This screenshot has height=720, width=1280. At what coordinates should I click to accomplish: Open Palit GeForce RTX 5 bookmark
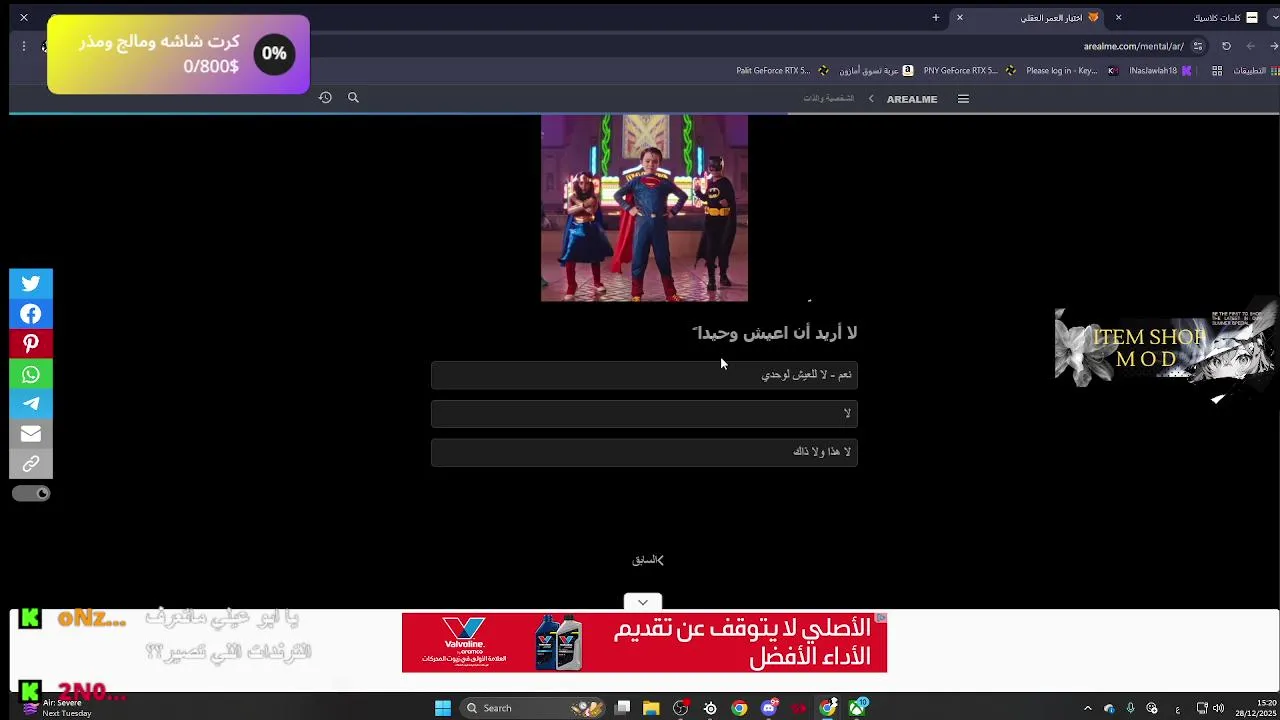tap(783, 71)
